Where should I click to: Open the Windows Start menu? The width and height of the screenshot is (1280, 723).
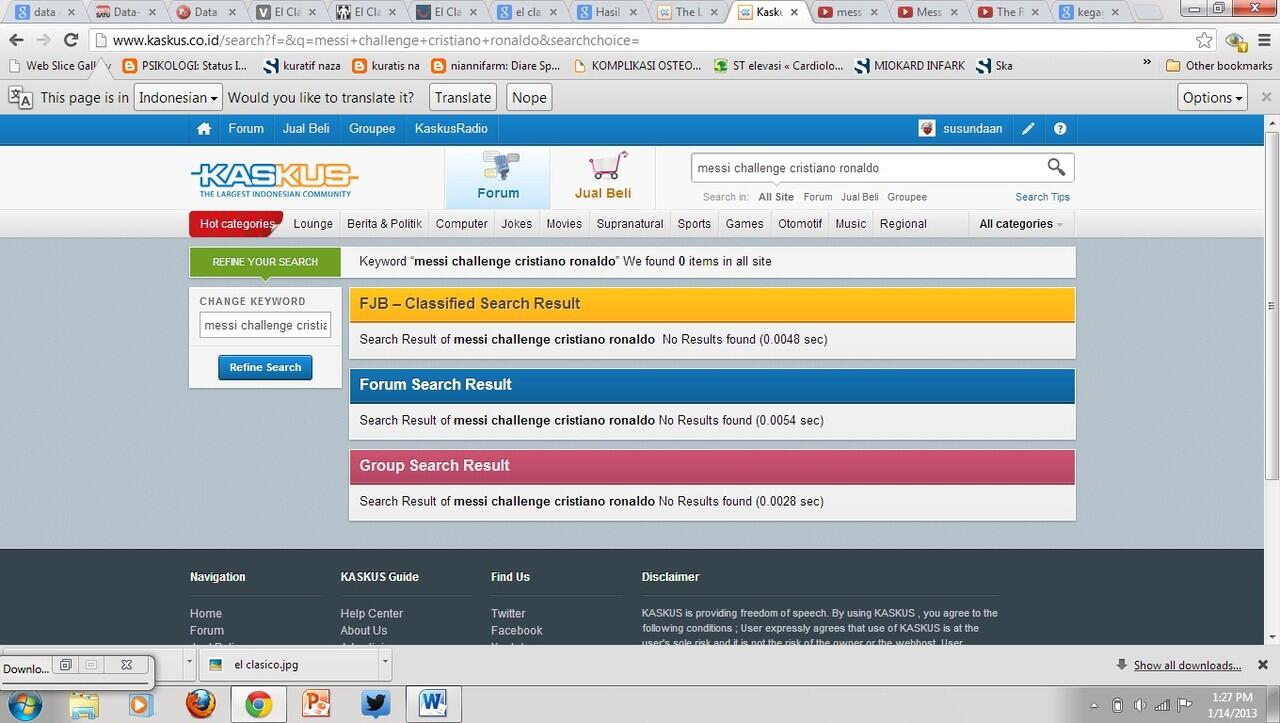[x=23, y=704]
